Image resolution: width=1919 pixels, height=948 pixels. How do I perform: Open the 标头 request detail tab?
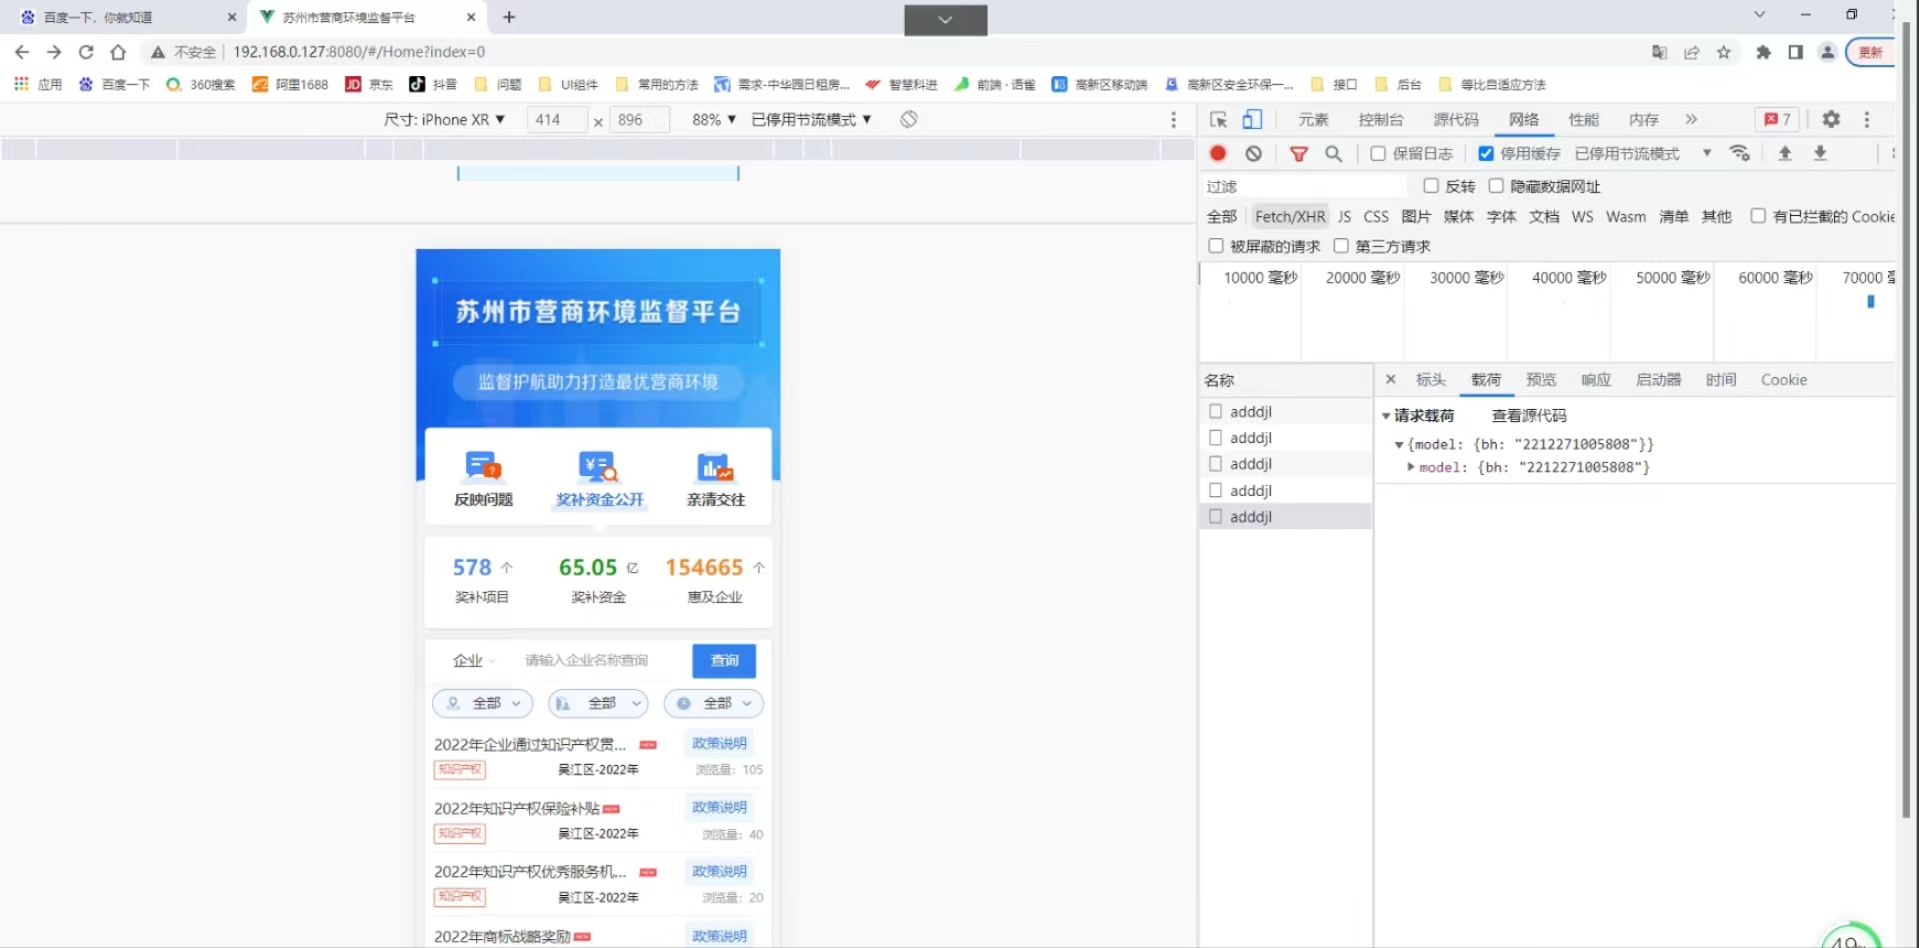1431,380
